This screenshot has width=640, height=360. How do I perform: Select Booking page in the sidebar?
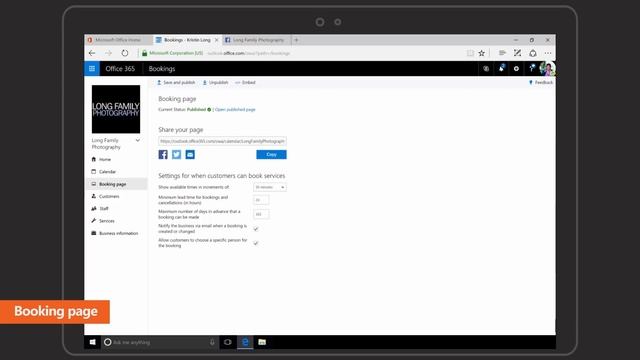[117, 184]
